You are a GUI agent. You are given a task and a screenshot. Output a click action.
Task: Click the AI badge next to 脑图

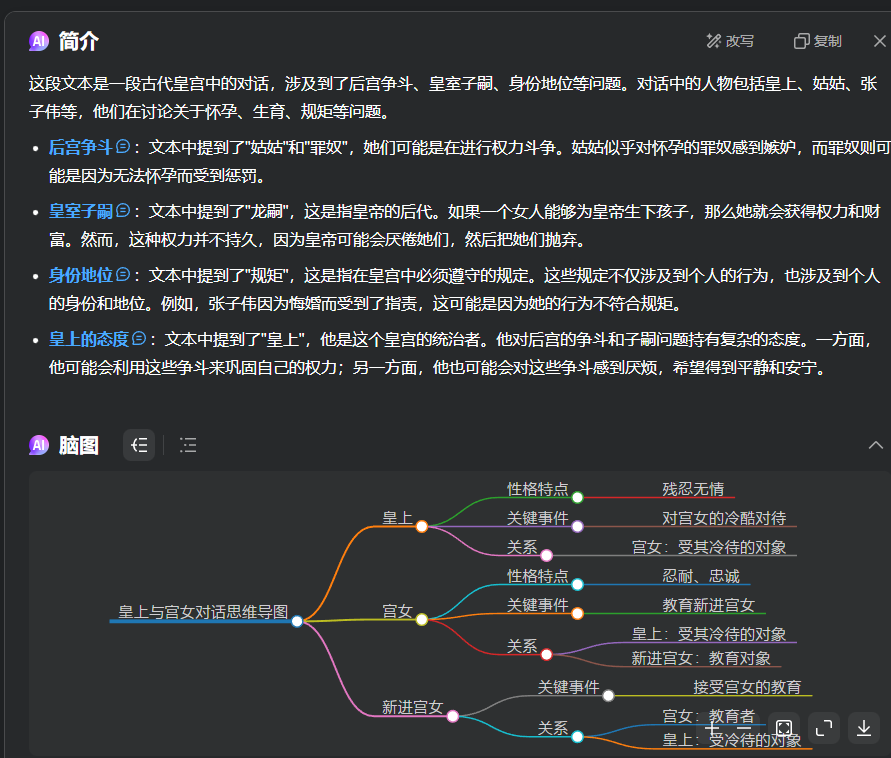coord(38,445)
